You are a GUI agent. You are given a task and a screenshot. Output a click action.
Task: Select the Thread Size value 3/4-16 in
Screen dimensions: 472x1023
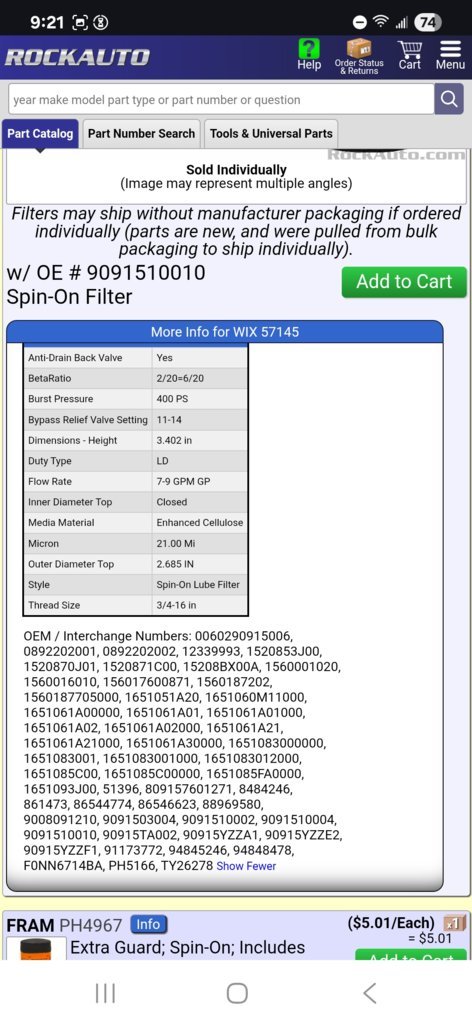pos(176,605)
